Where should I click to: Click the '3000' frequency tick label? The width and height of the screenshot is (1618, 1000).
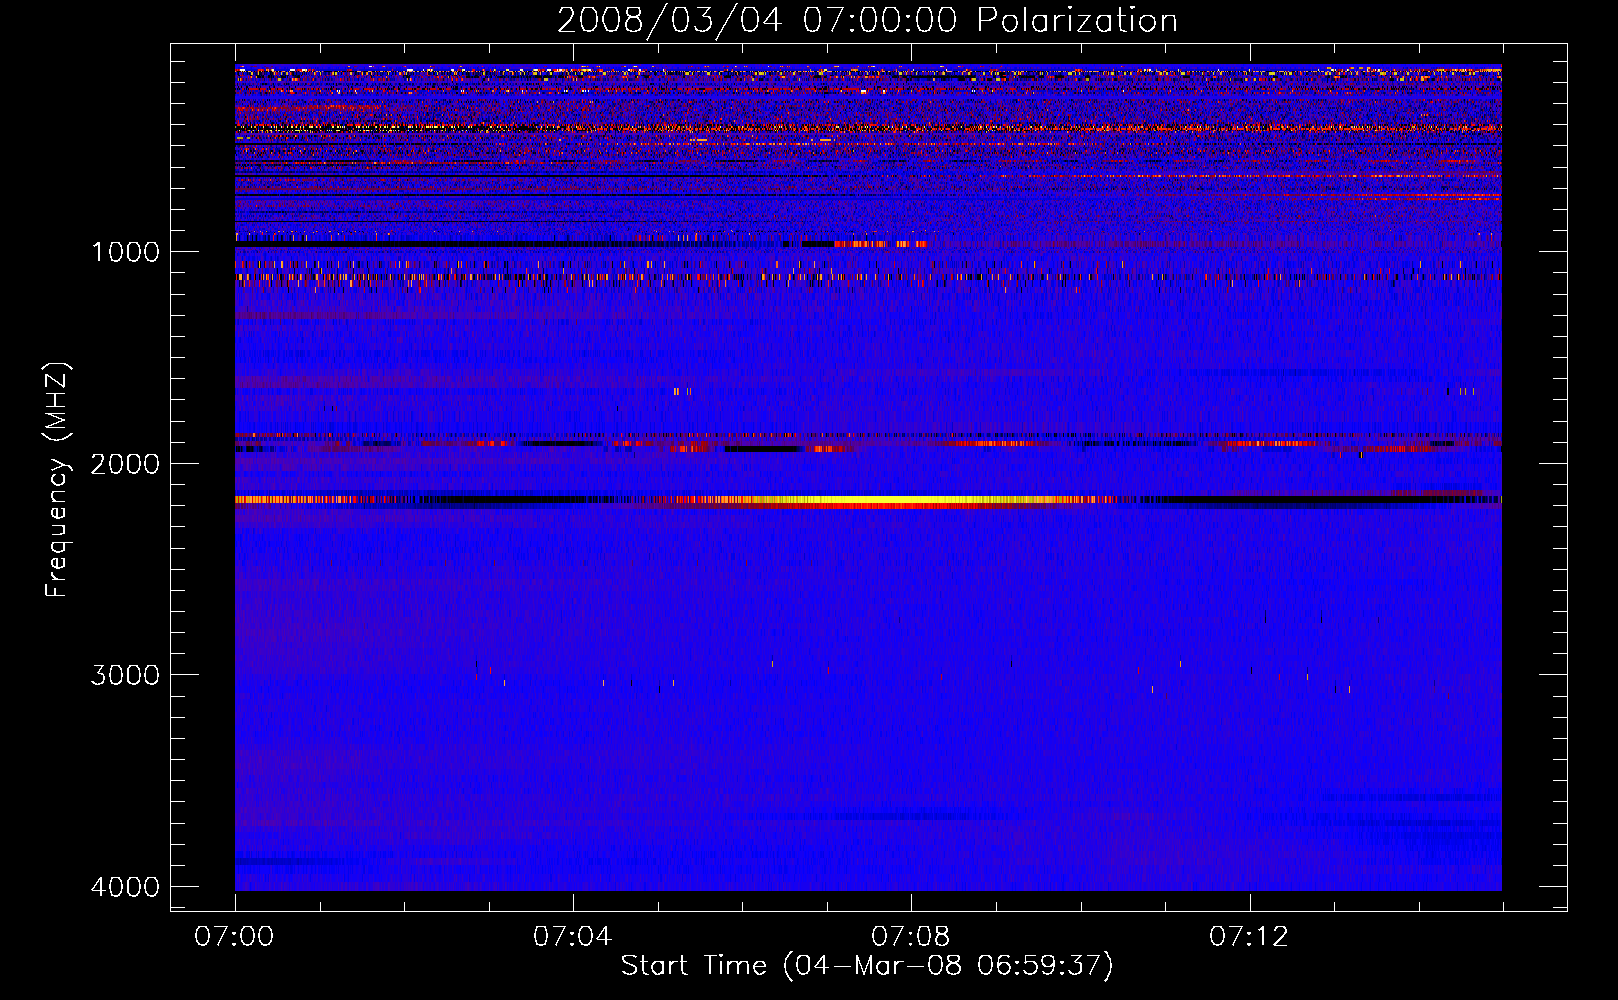(x=125, y=675)
